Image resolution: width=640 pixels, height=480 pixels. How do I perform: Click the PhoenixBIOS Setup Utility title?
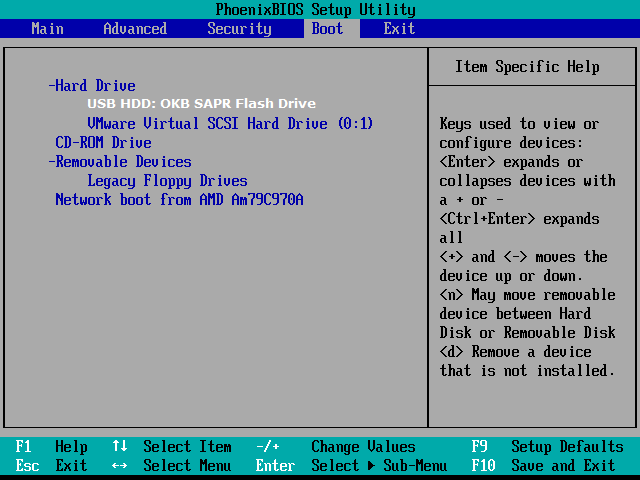point(316,9)
